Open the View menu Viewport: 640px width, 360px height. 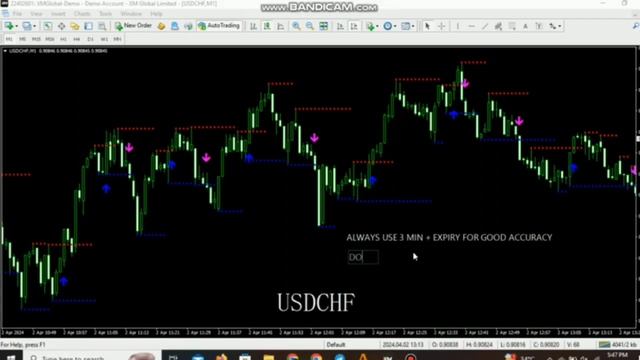(x=36, y=13)
